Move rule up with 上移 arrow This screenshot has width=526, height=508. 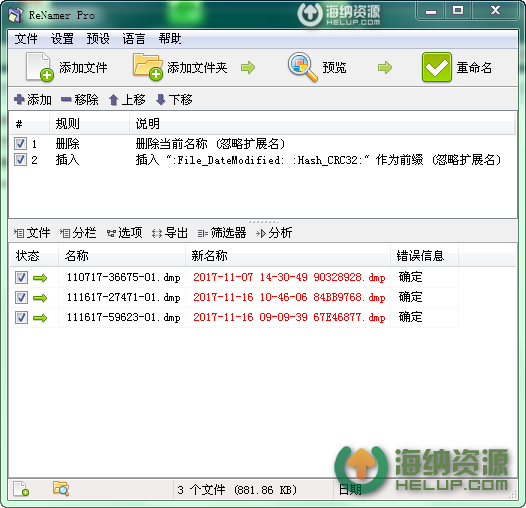114,100
